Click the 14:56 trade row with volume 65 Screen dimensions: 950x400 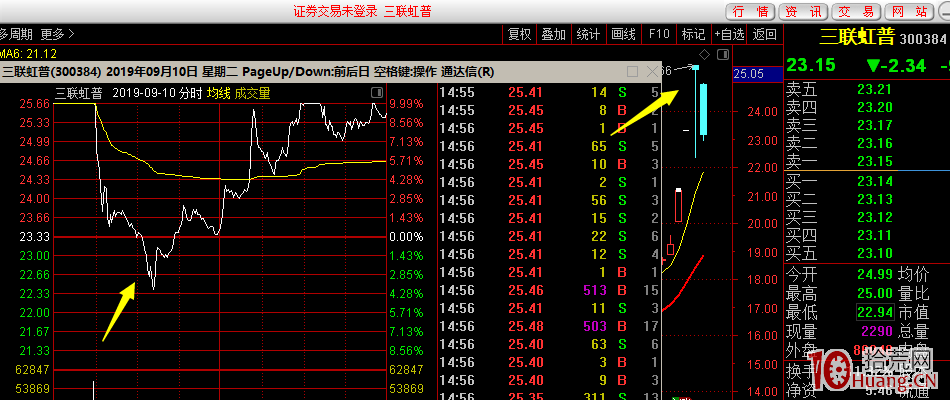(x=549, y=146)
